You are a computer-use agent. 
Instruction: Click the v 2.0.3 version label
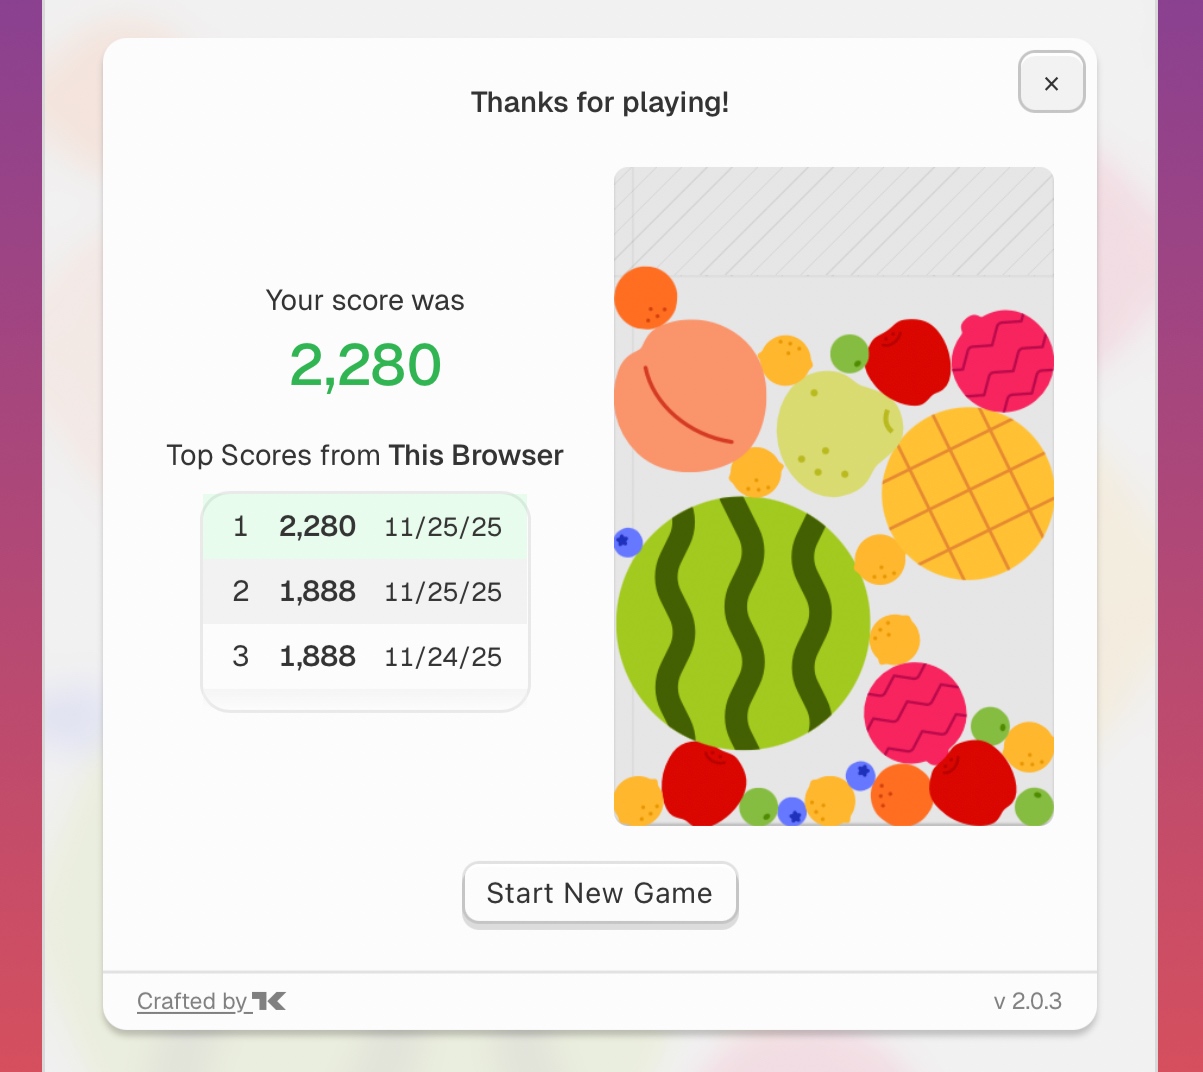(x=1027, y=1001)
